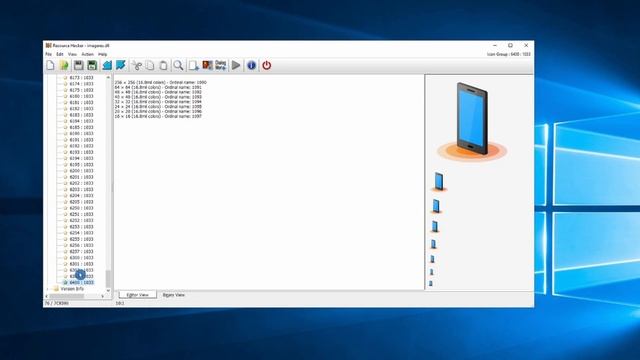Click the Resource Hacker title bar app icon

tap(49, 45)
